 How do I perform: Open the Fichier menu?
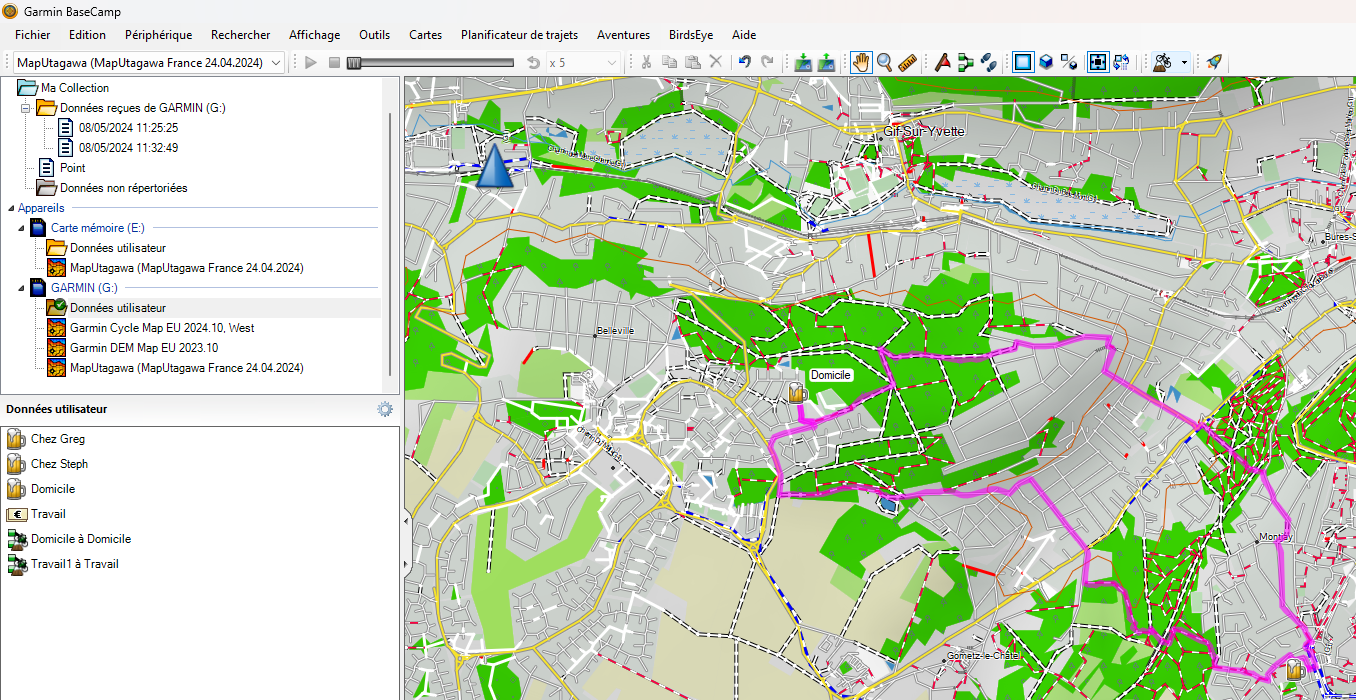point(33,35)
